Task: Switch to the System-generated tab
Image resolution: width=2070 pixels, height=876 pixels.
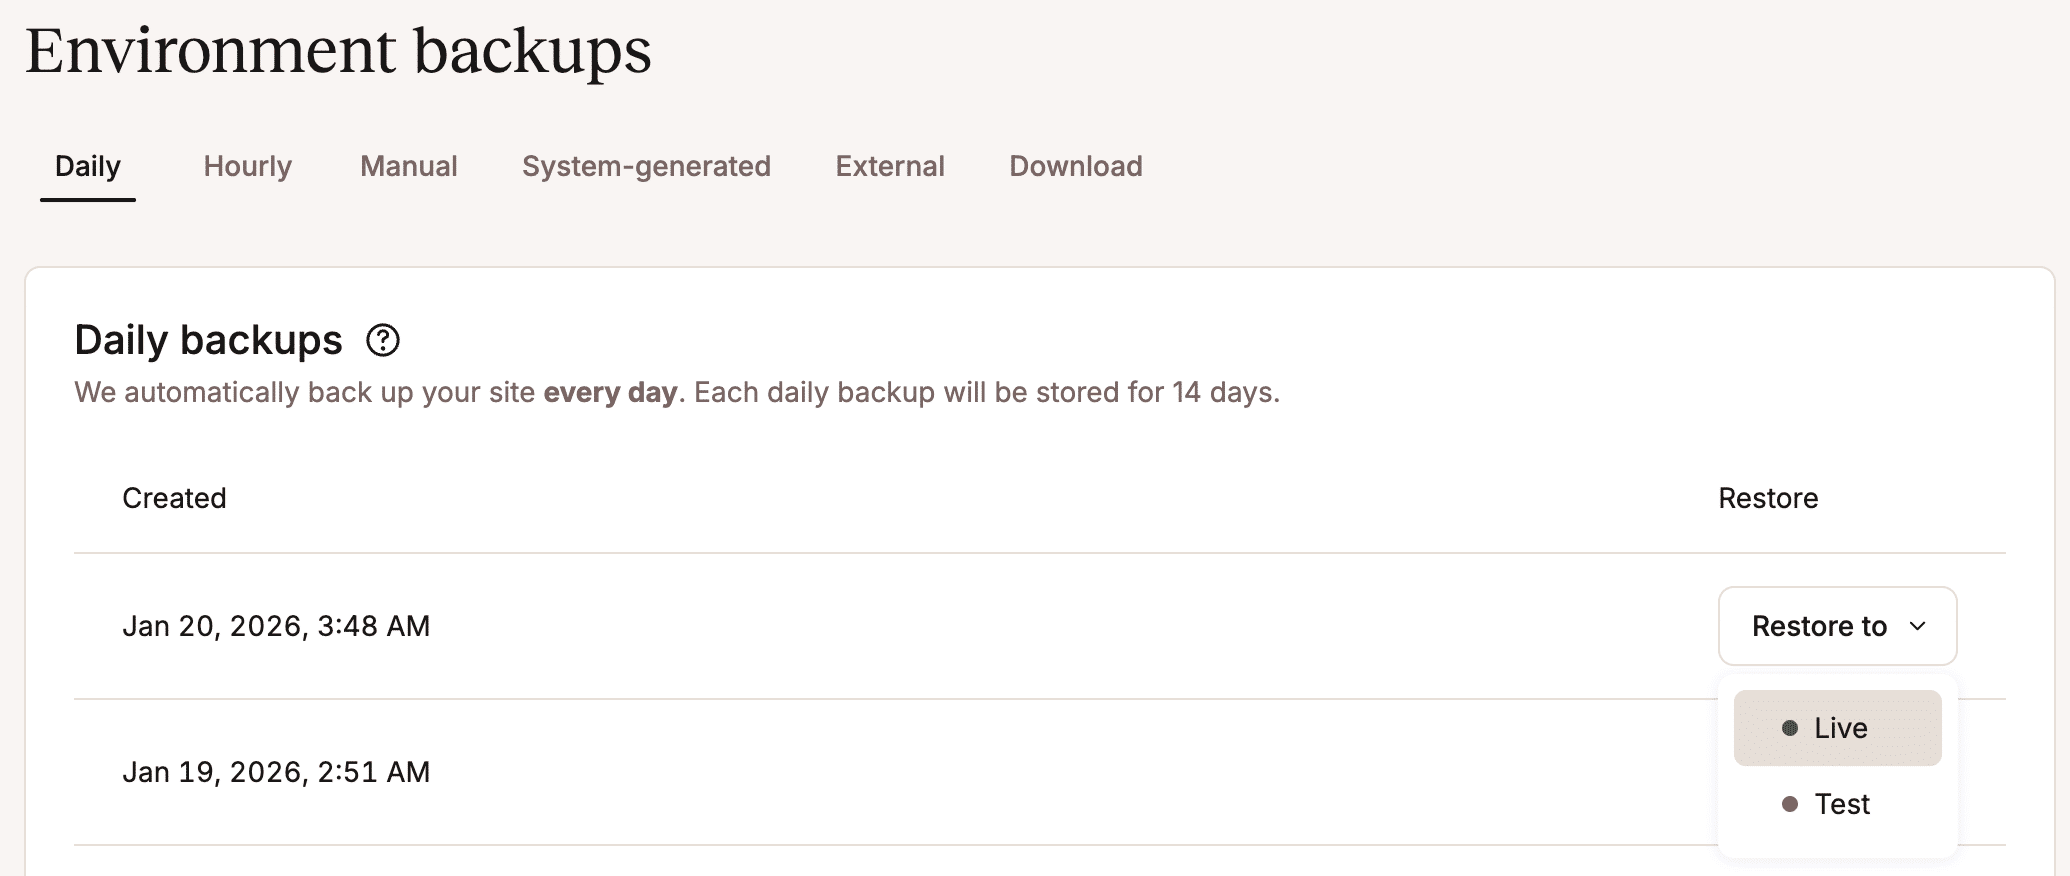Action: tap(646, 166)
